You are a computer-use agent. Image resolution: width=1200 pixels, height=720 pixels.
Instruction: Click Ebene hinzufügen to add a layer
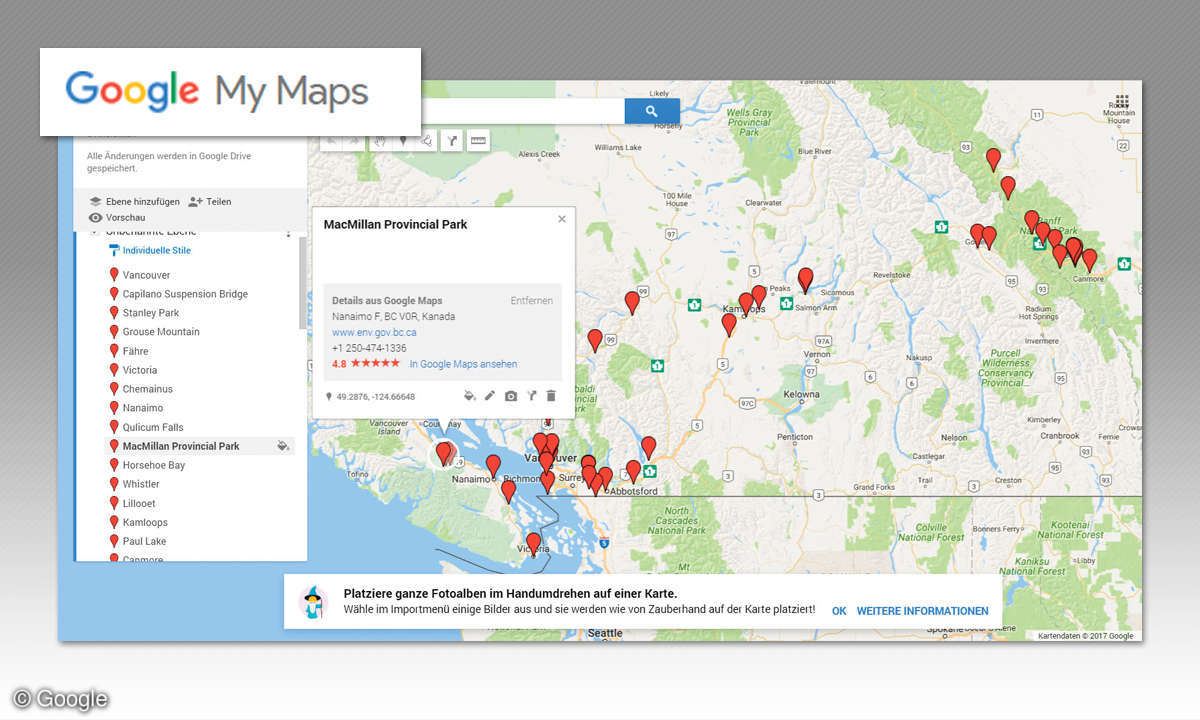(134, 201)
